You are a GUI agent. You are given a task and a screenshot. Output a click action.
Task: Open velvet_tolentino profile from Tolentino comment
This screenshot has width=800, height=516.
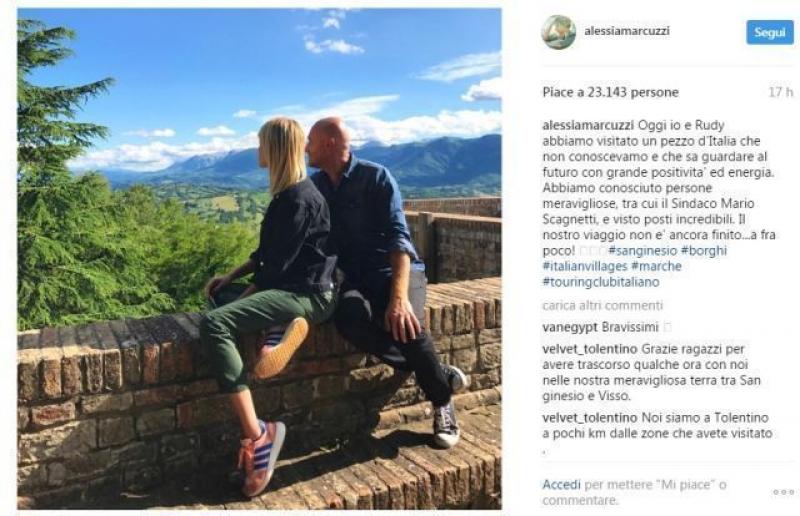click(x=590, y=418)
